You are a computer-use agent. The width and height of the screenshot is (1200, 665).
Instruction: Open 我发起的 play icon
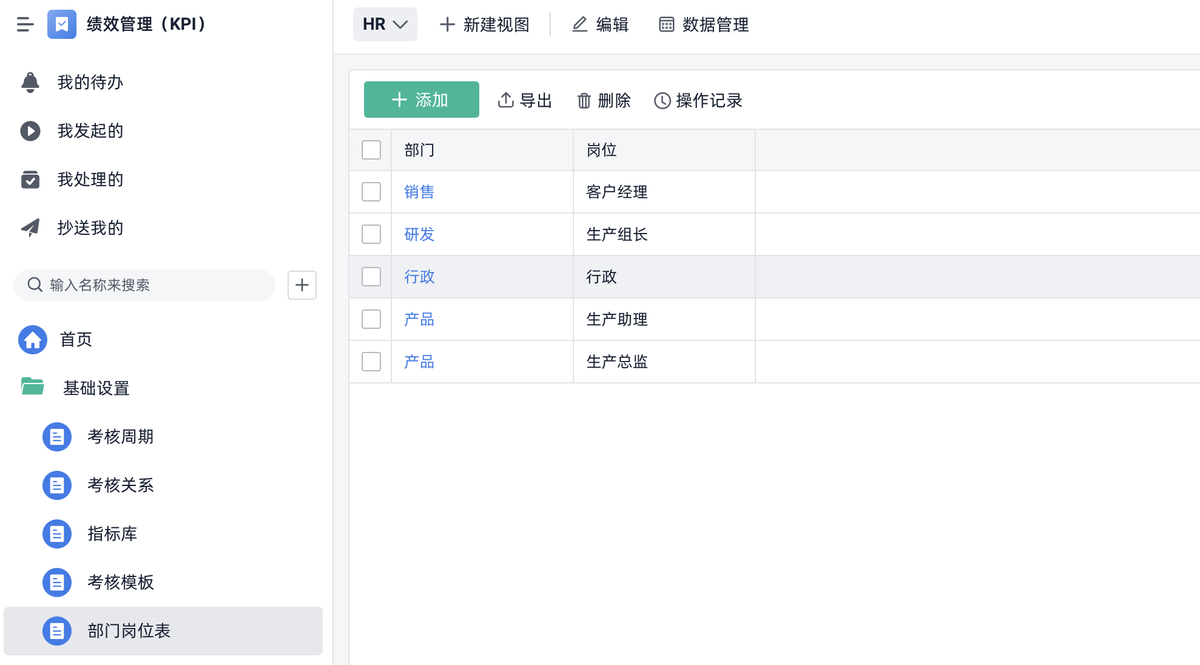click(31, 131)
